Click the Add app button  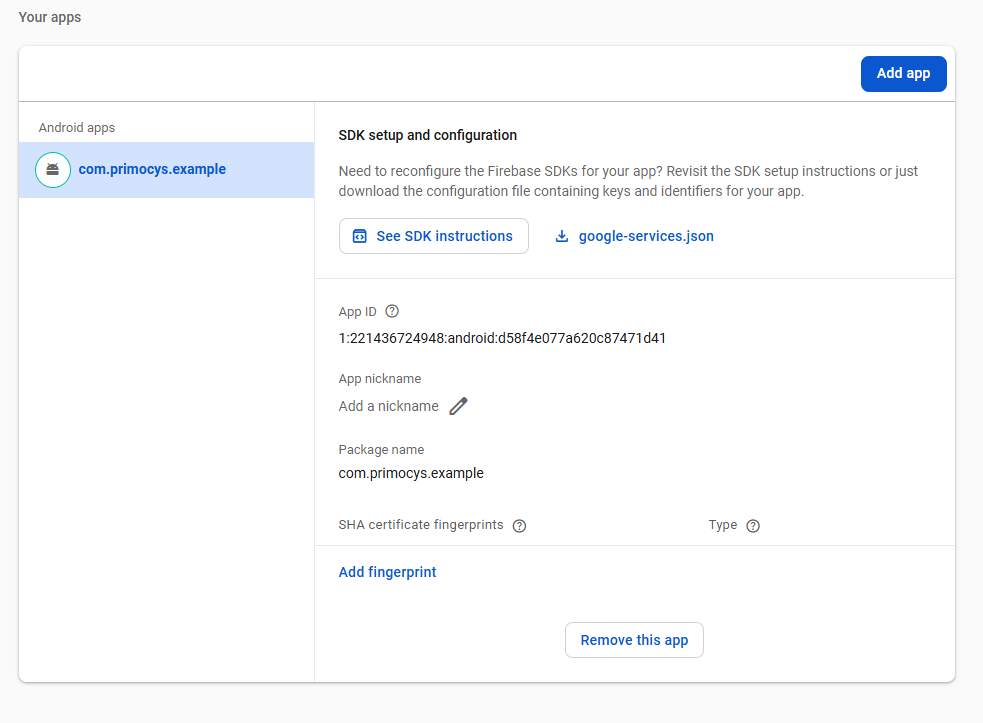click(903, 73)
